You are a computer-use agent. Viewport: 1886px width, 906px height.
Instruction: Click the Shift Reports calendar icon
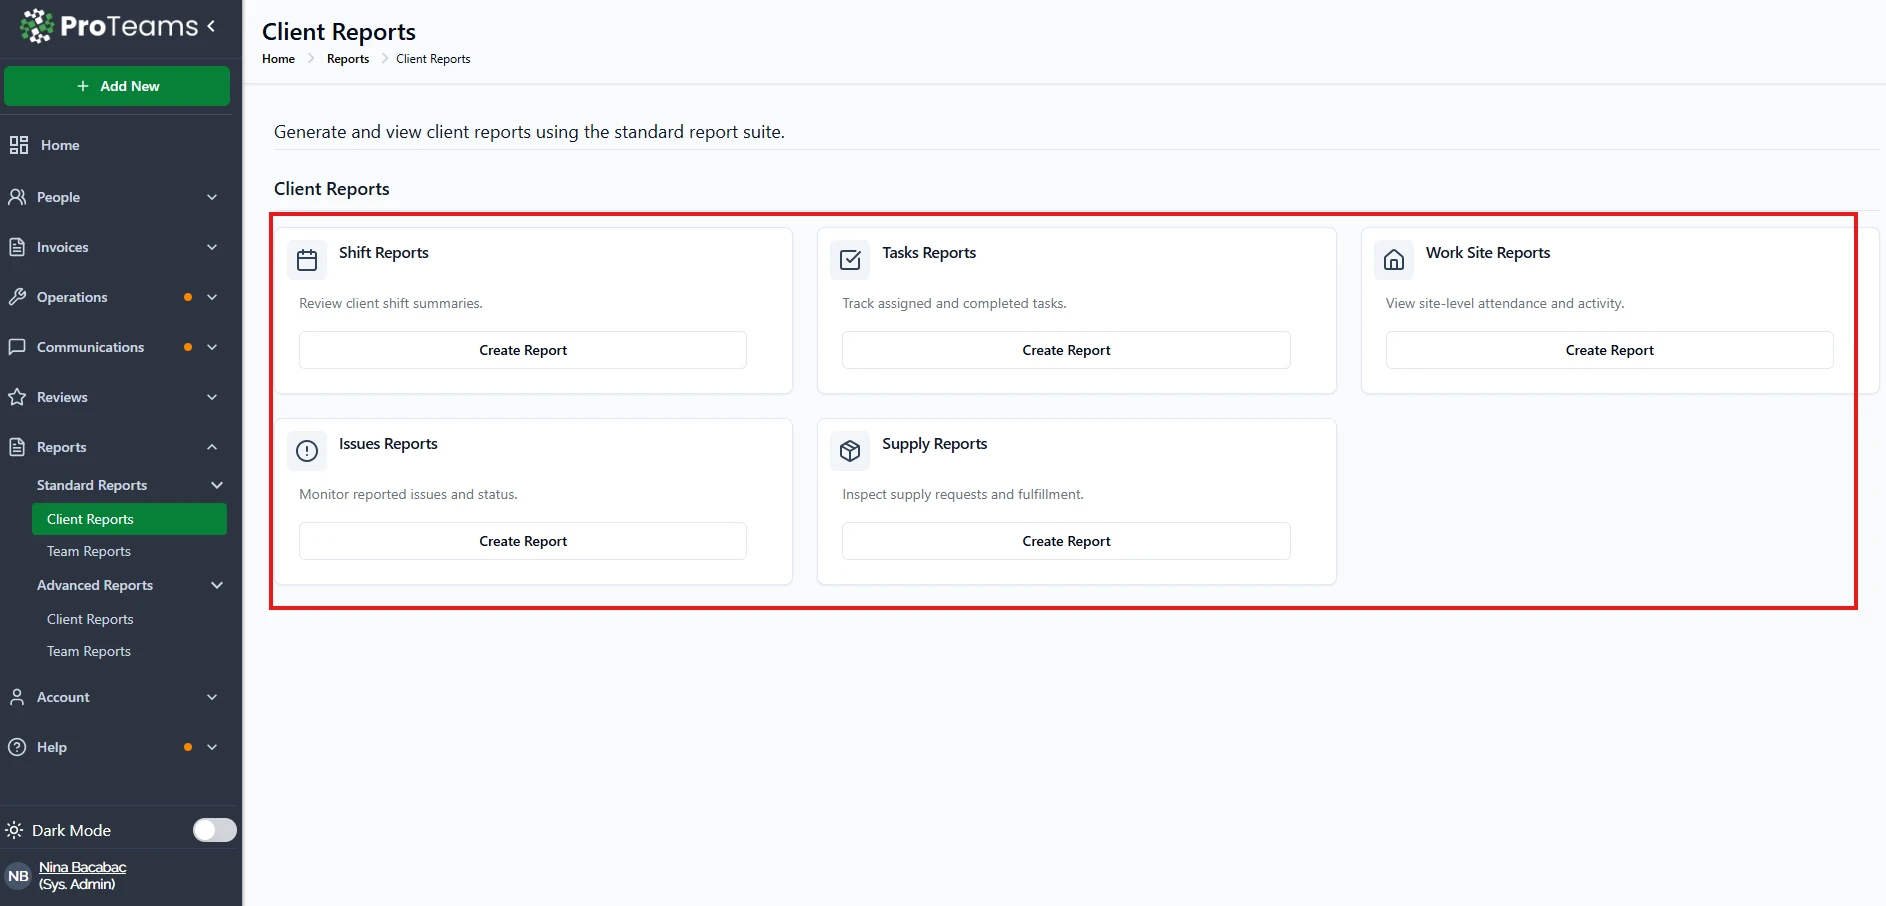307,260
